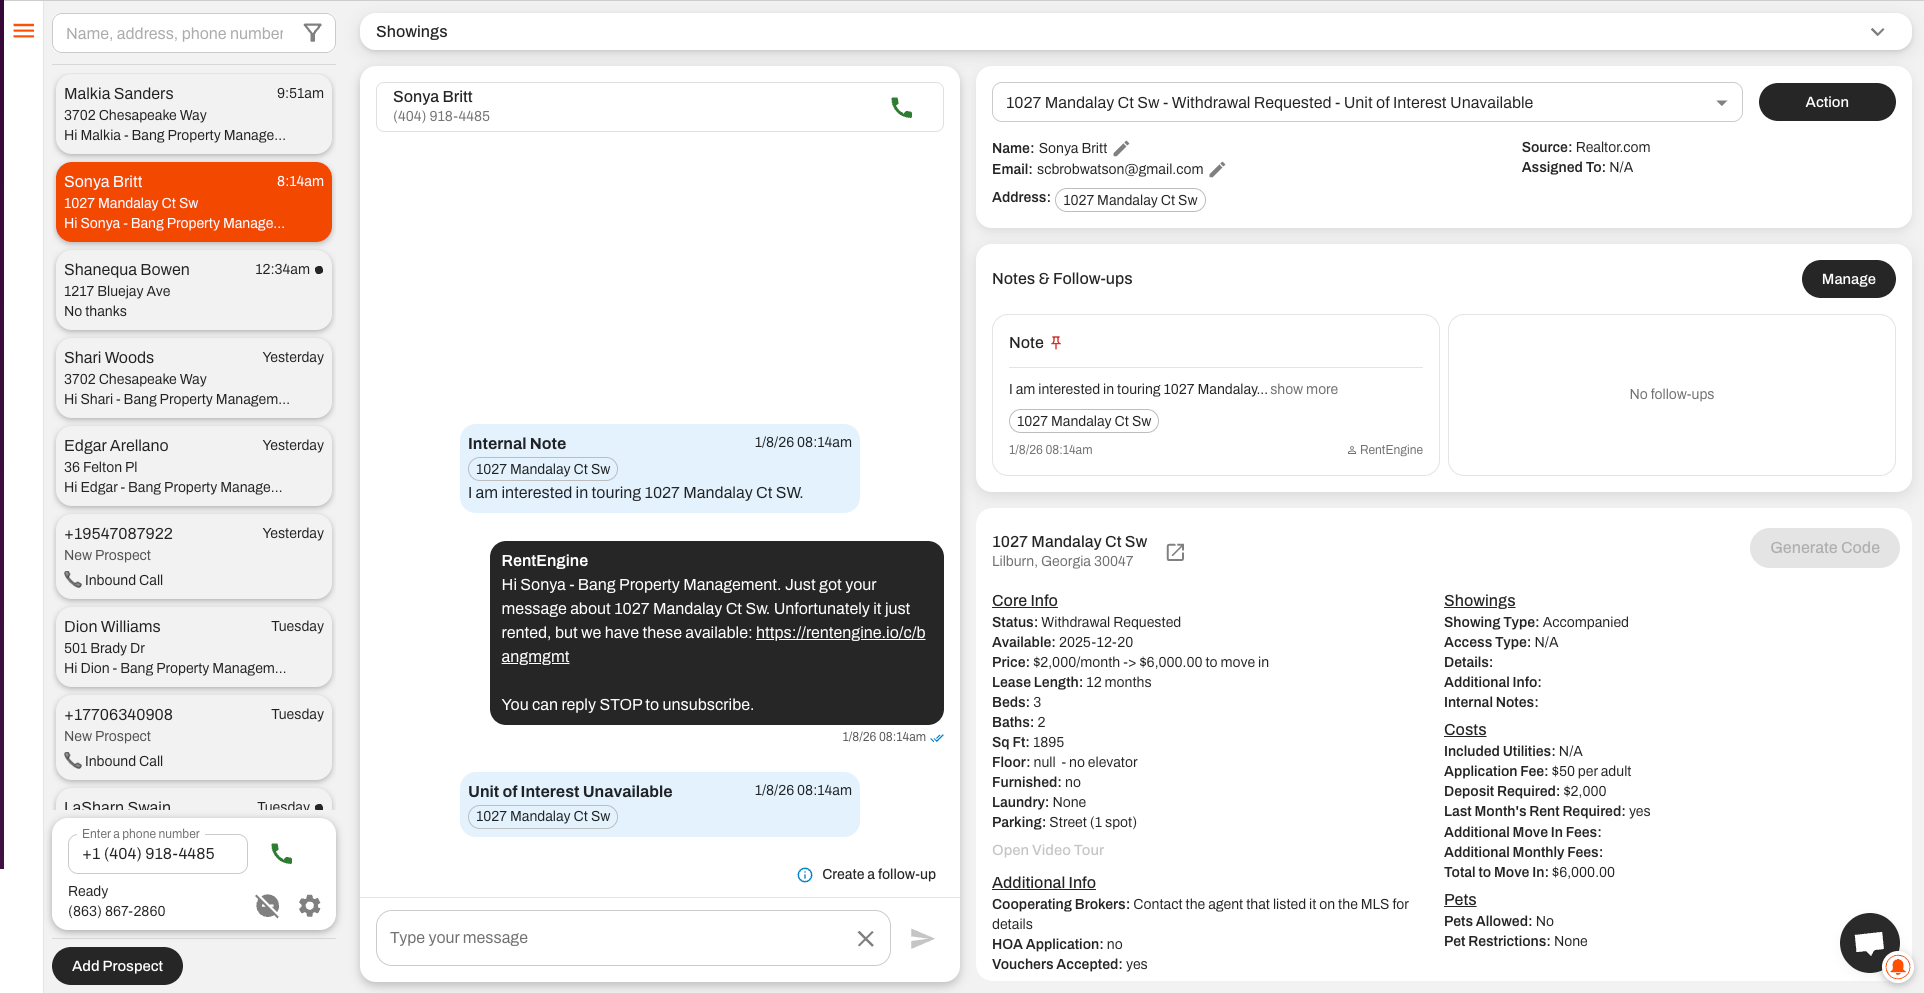Edit email address using pencil icon
Screen dimensions: 1924x993
pos(1217,170)
